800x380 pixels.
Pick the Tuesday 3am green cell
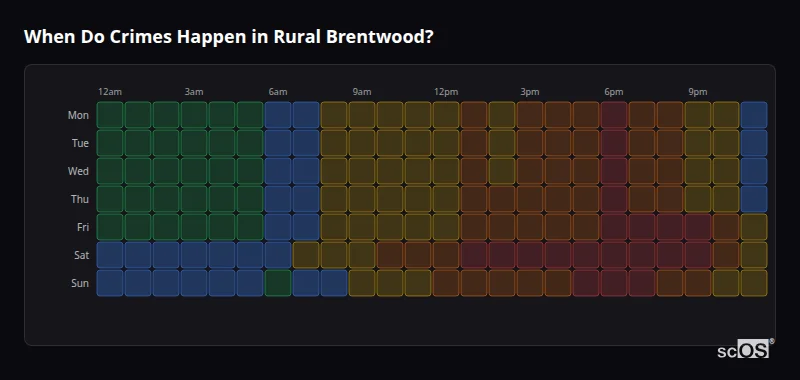coord(194,143)
